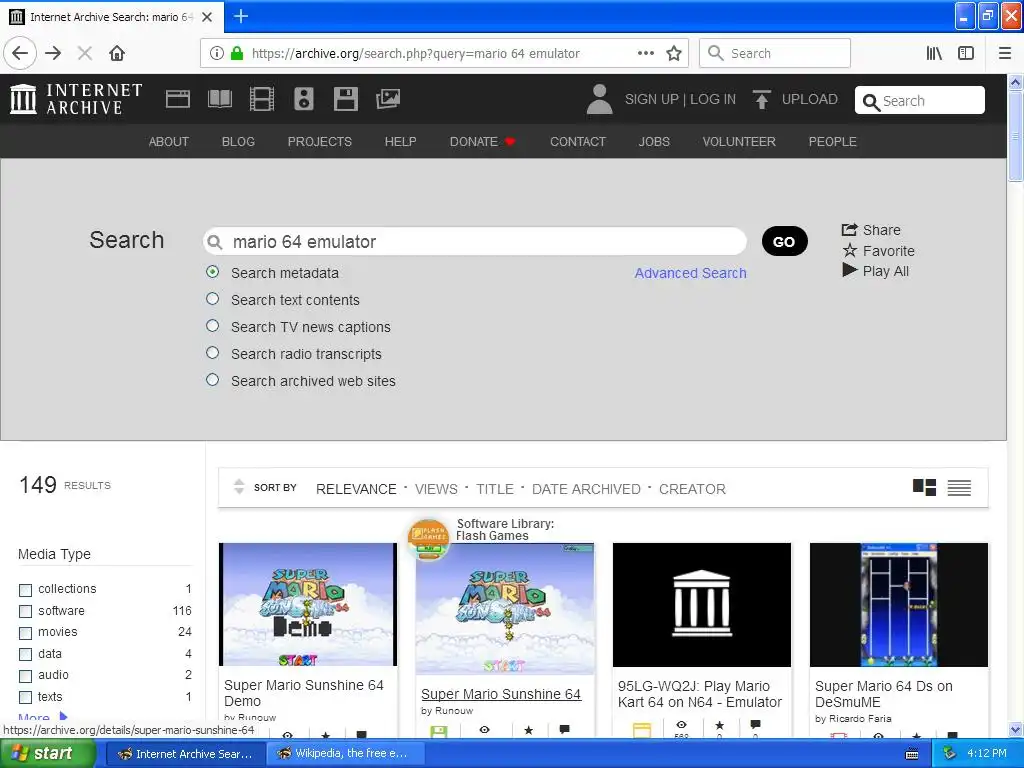This screenshot has width=1024, height=768.
Task: Open the VOLUNTEER menu item
Action: pyautogui.click(x=739, y=142)
